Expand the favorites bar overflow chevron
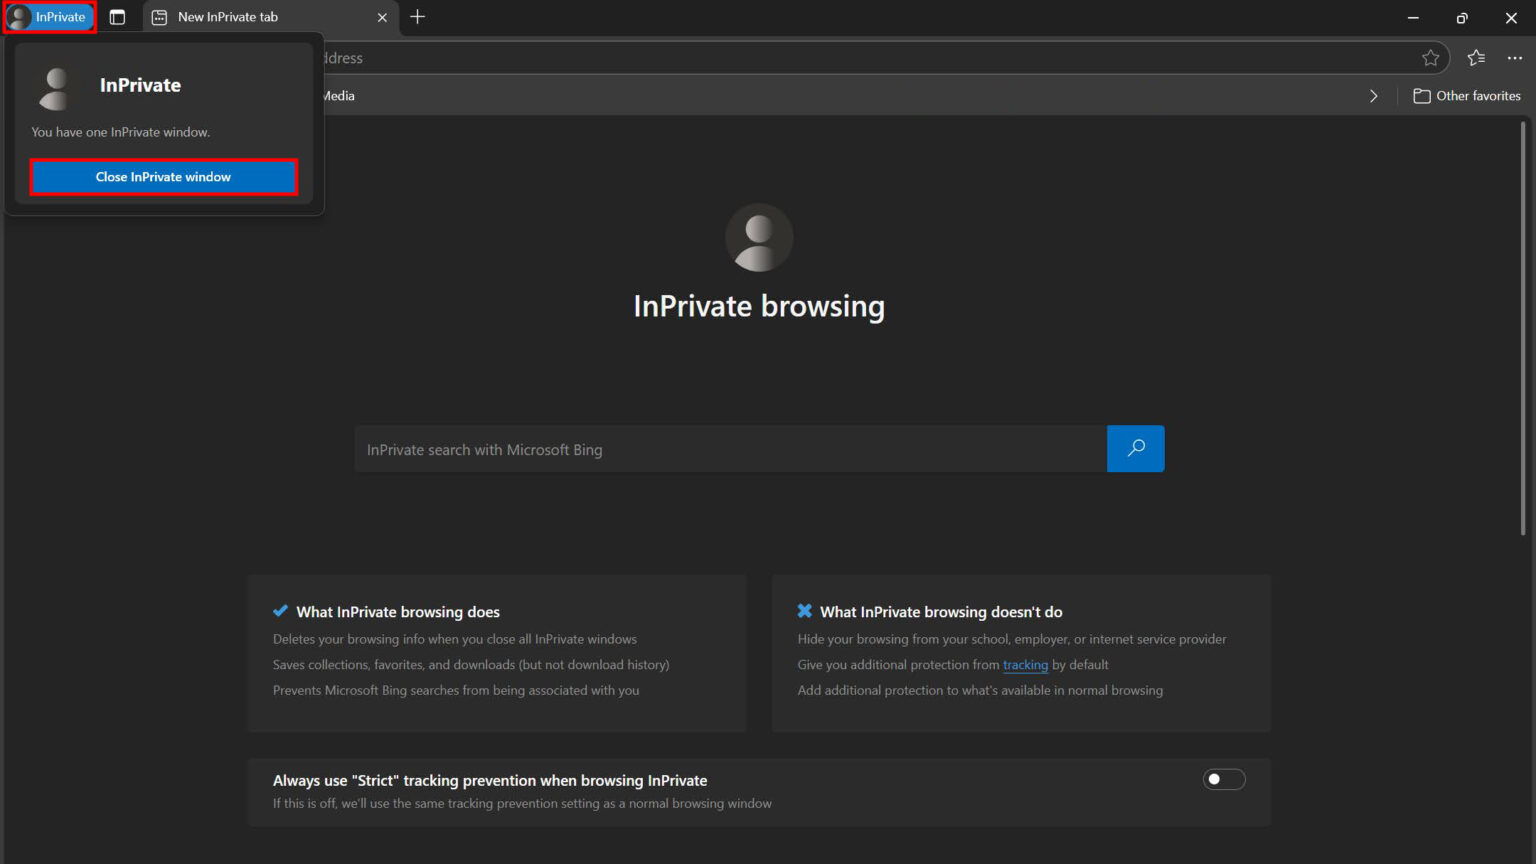The height and width of the screenshot is (864, 1536). [x=1373, y=95]
